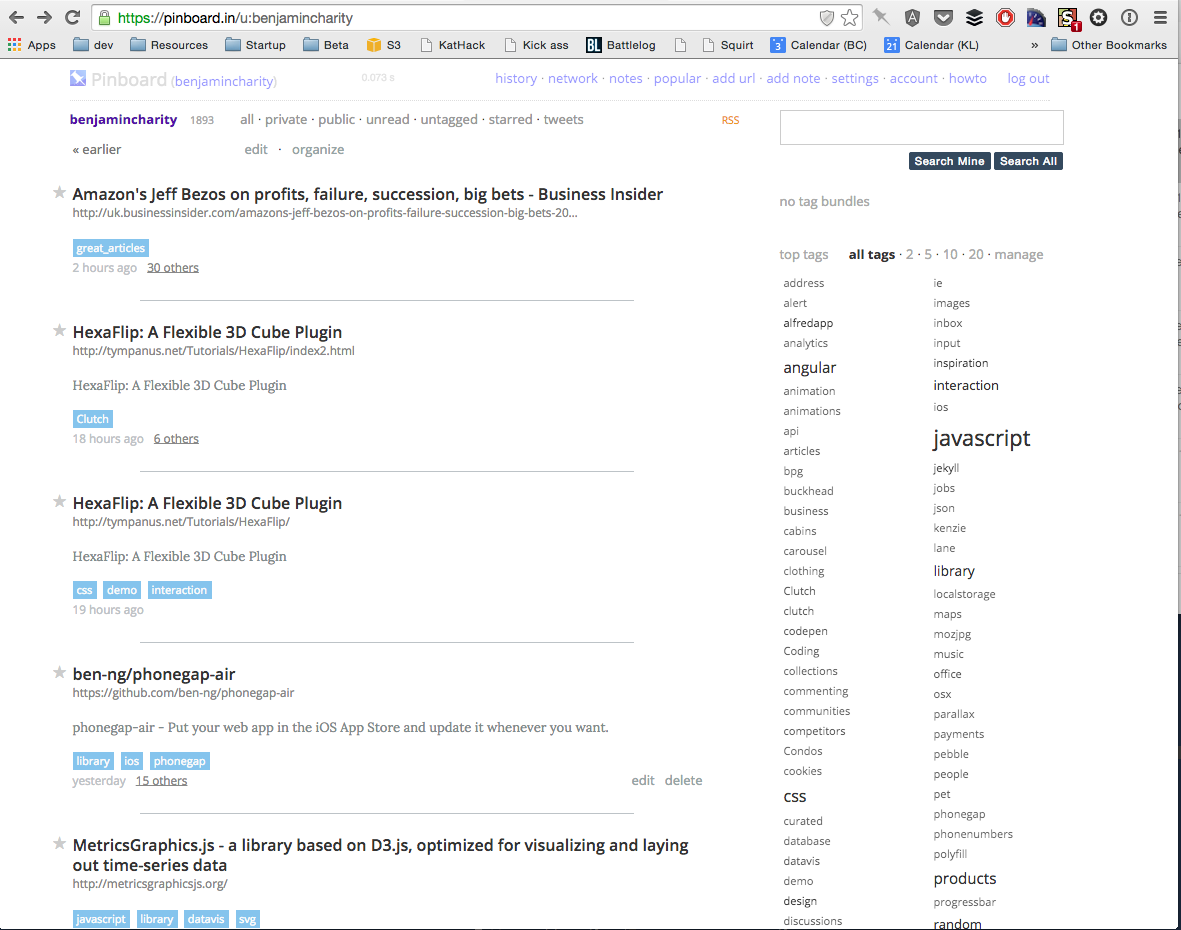
Task: Open the Calendar (BC) bookmark
Action: [819, 45]
